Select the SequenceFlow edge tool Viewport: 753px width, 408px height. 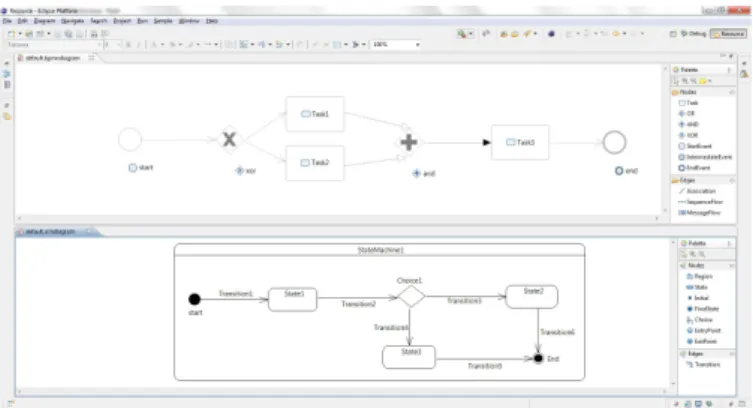coord(700,202)
